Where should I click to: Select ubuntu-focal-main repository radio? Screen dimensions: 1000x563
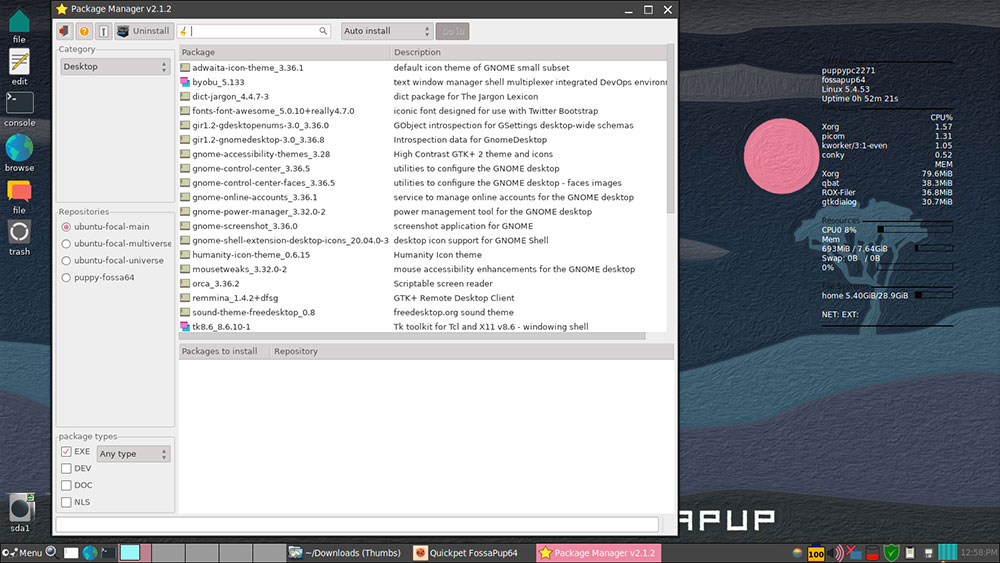[66, 227]
